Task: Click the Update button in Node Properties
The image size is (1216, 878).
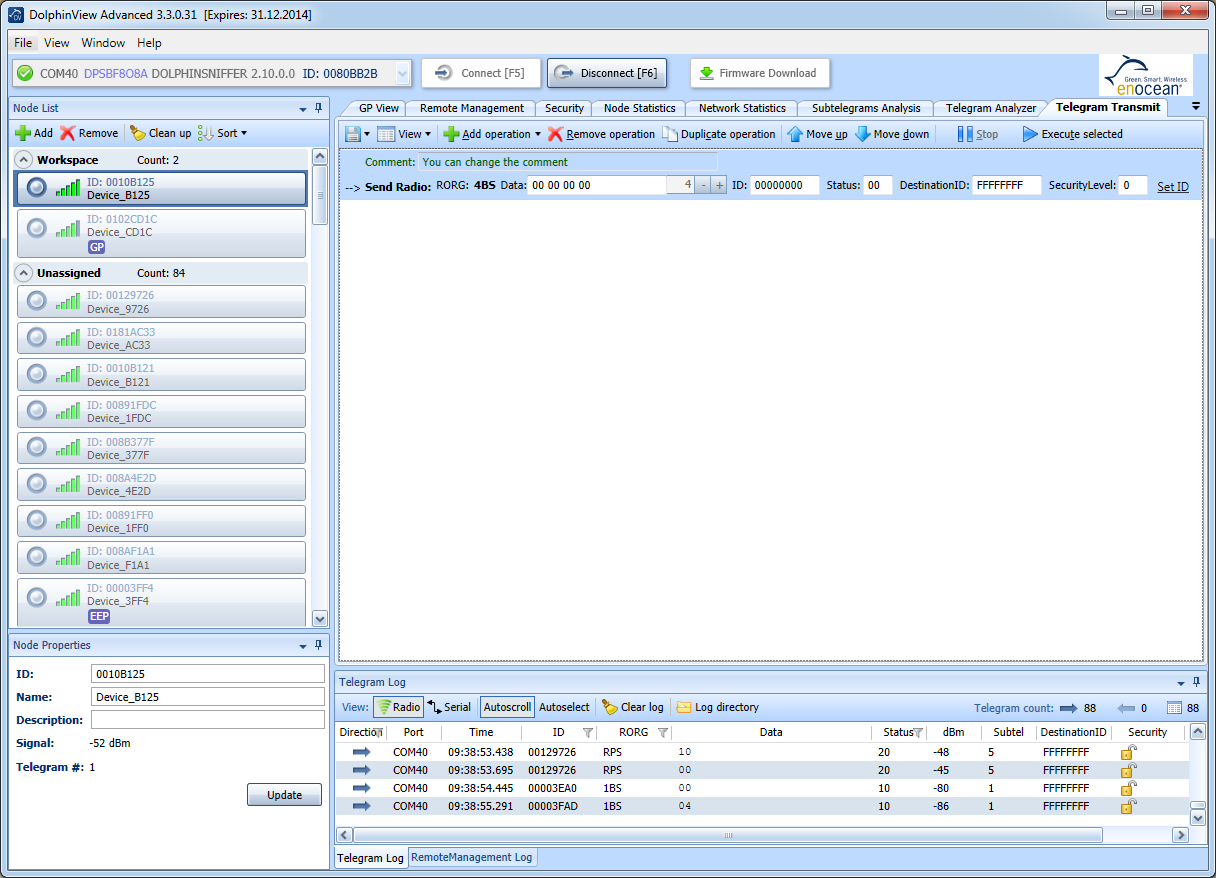Action: tap(285, 795)
